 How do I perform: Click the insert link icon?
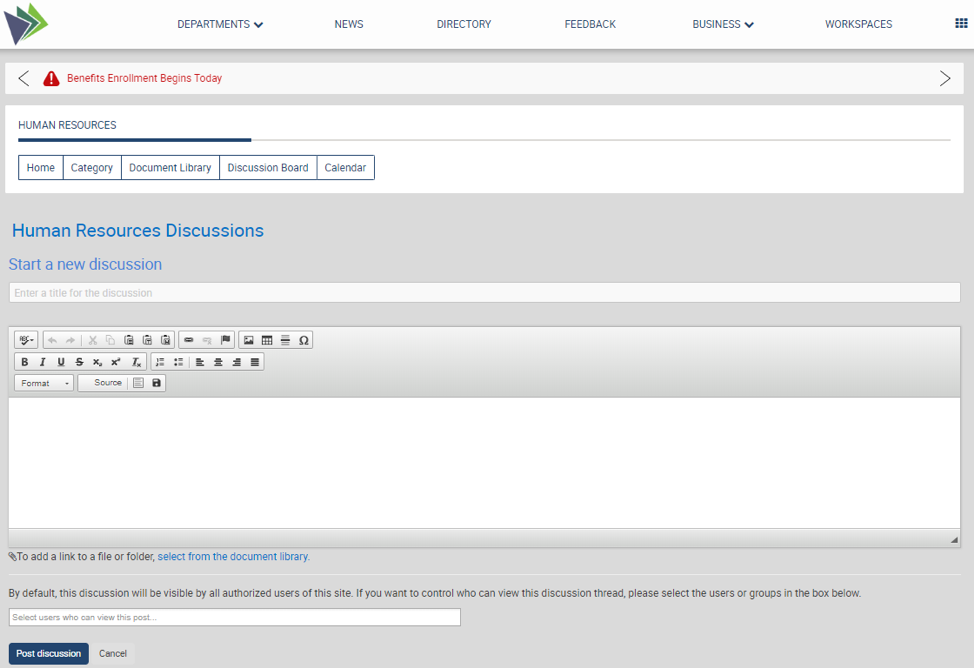[x=188, y=340]
